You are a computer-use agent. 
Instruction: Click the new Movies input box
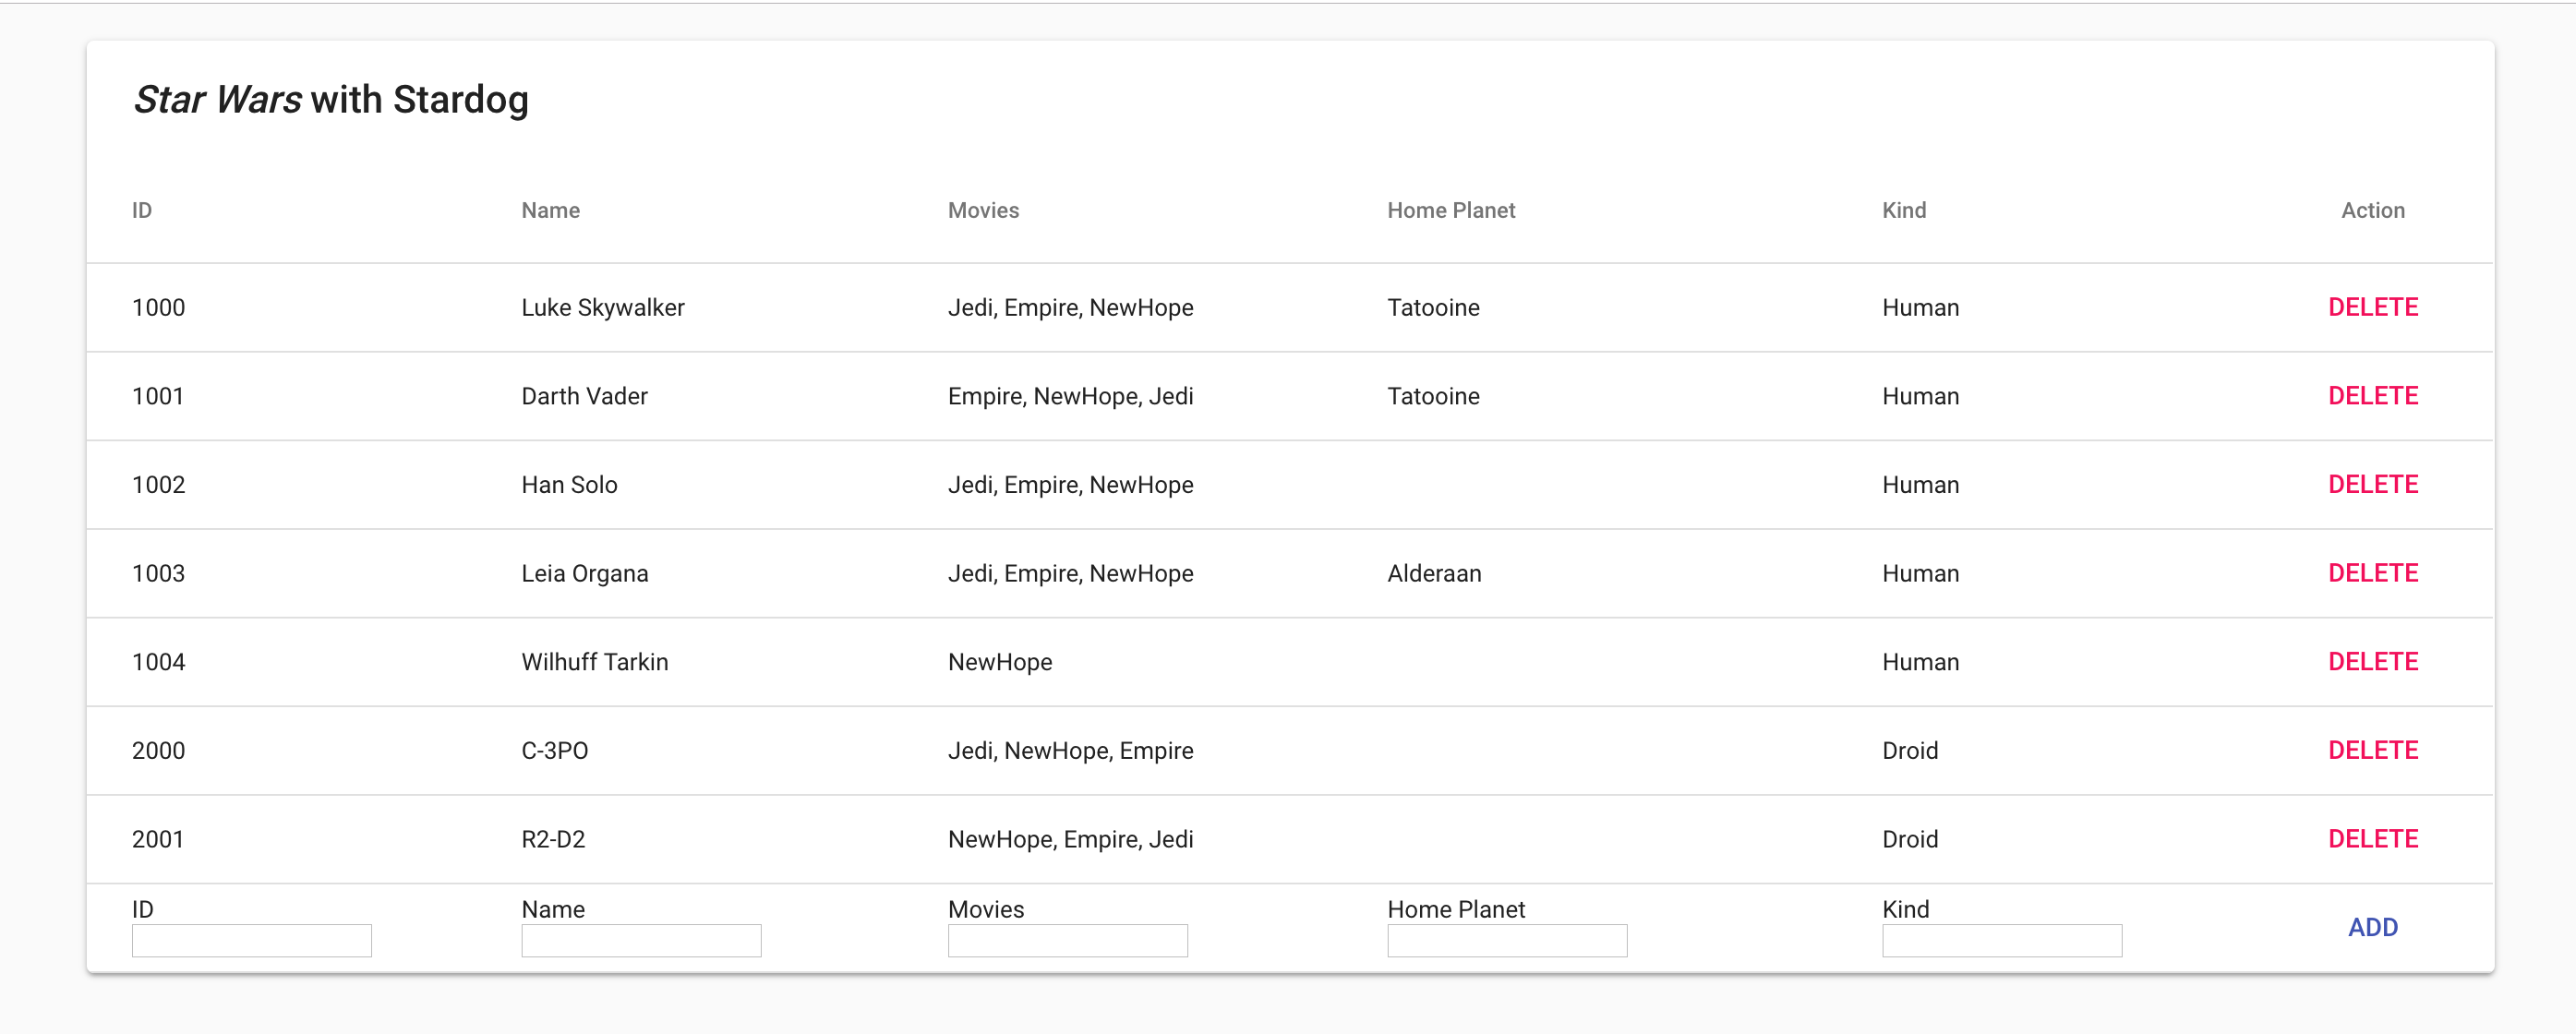pos(1067,940)
